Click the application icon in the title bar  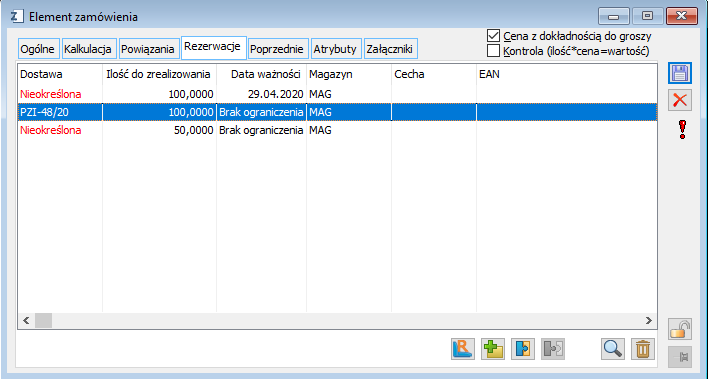coord(17,16)
